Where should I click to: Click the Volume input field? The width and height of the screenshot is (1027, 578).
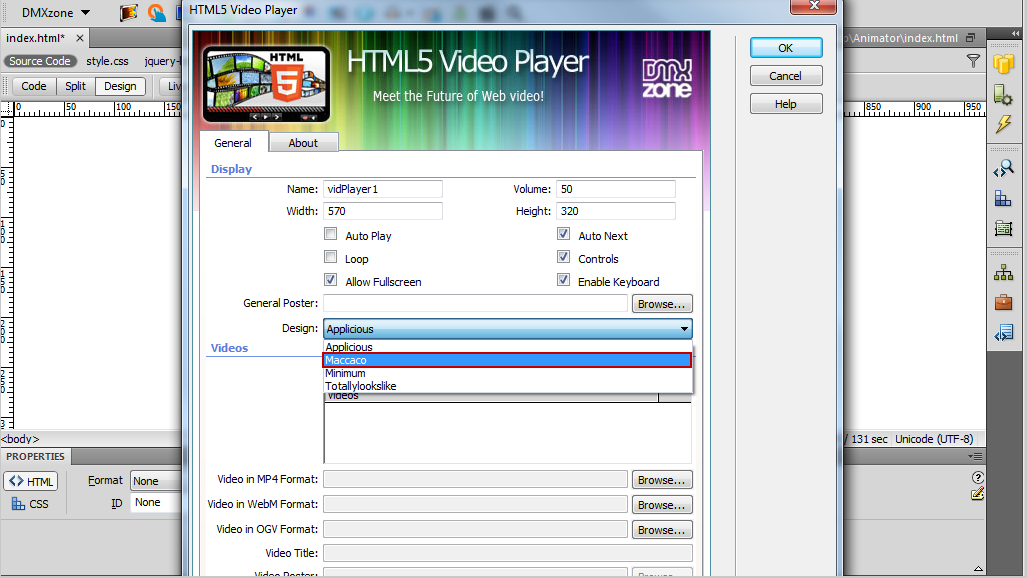pyautogui.click(x=616, y=189)
